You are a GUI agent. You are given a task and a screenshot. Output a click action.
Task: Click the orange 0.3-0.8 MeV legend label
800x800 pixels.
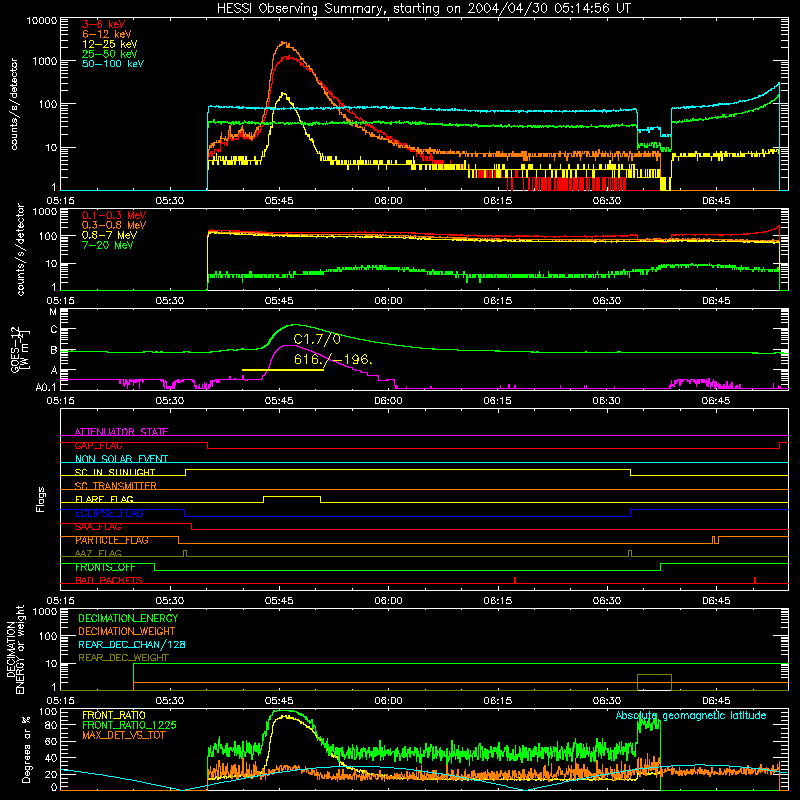point(114,225)
